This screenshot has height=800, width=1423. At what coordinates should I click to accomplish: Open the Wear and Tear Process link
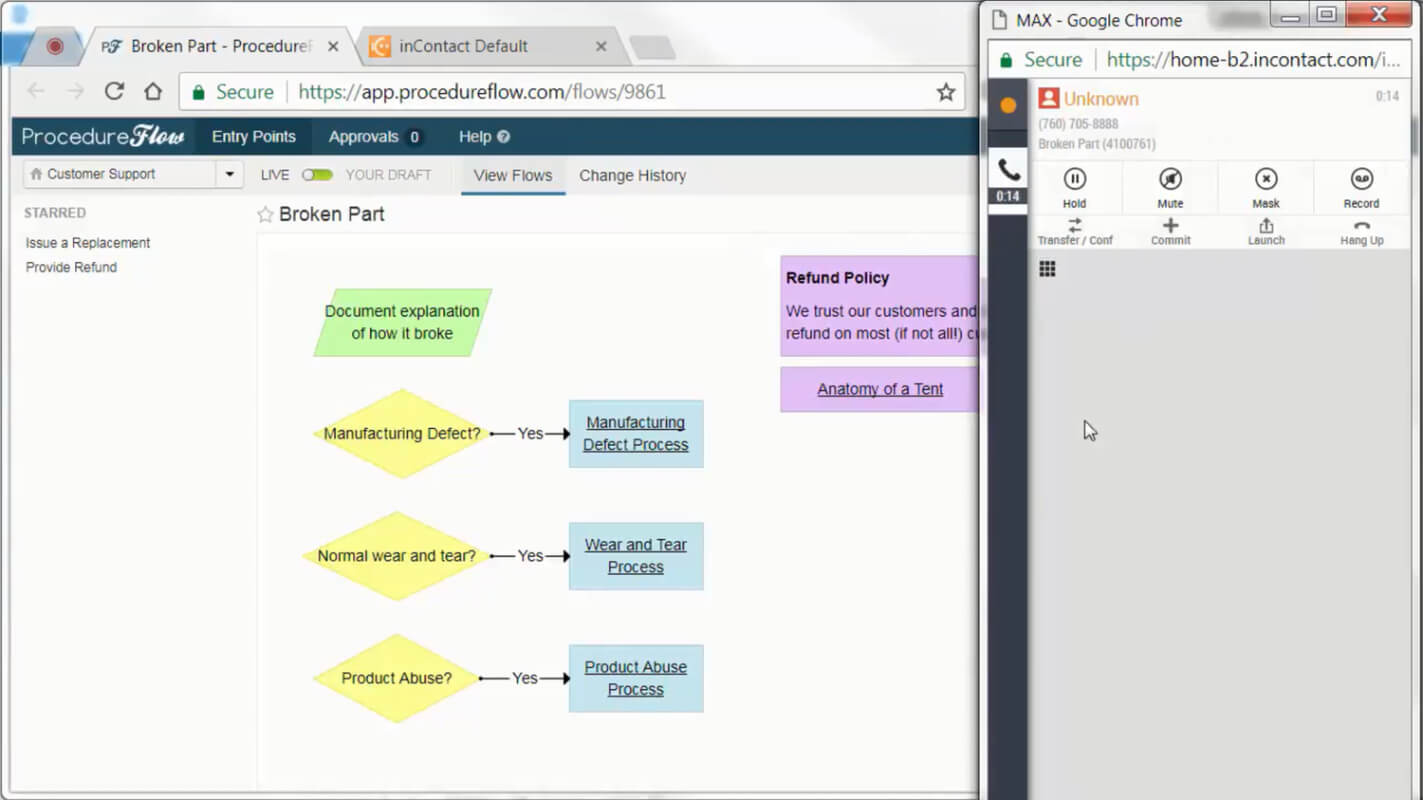click(636, 556)
